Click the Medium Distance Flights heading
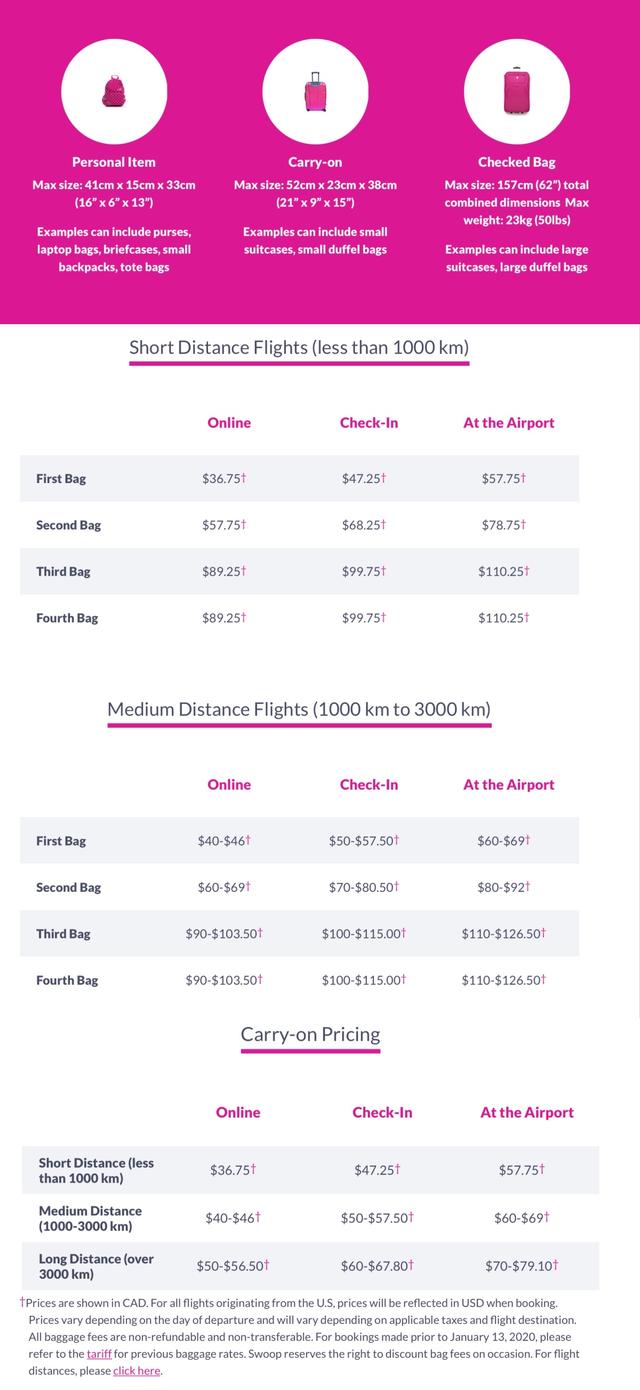Screen dimensions: 640x1390 (x=299, y=710)
